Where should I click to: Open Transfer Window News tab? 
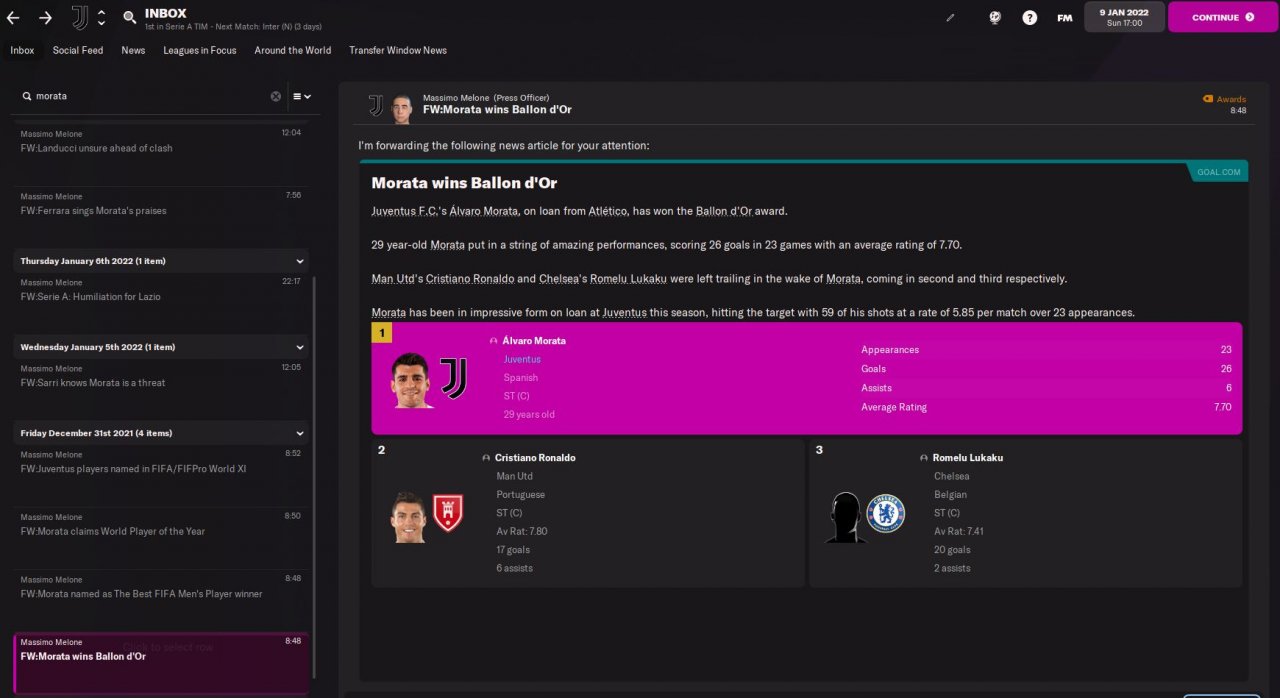tap(398, 50)
